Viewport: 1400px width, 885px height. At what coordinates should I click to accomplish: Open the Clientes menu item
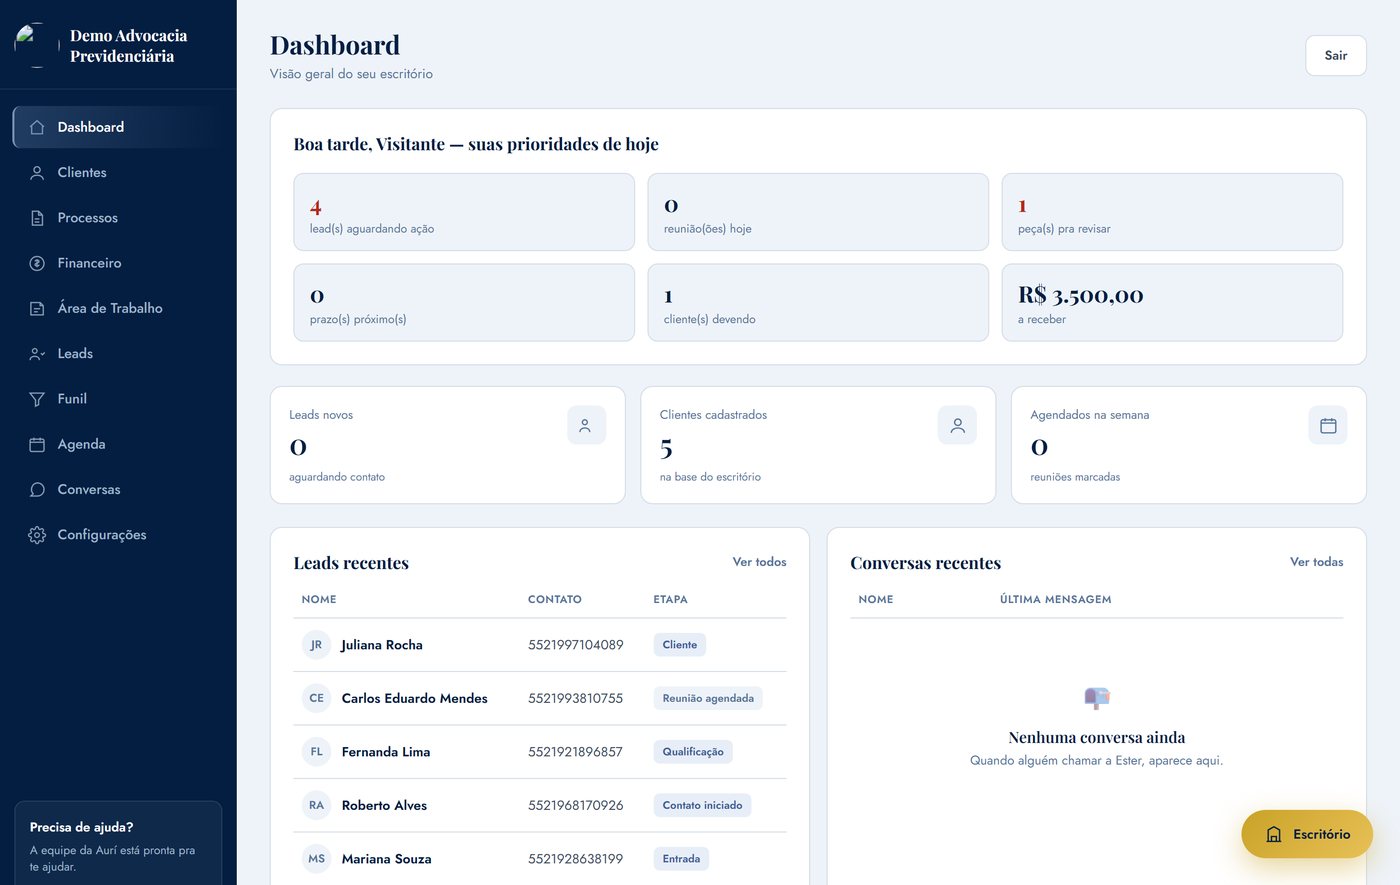(118, 173)
